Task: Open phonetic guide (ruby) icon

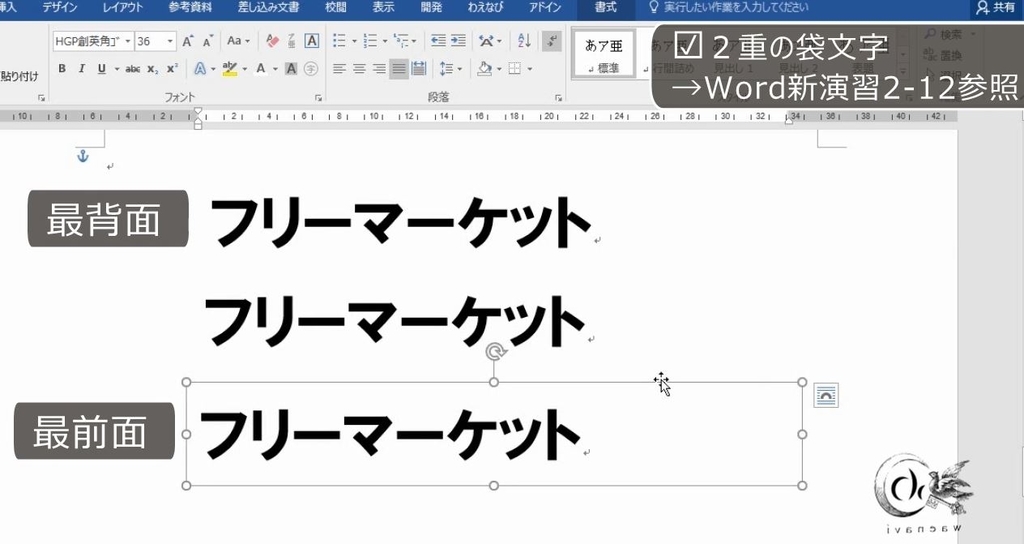Action: tap(292, 41)
